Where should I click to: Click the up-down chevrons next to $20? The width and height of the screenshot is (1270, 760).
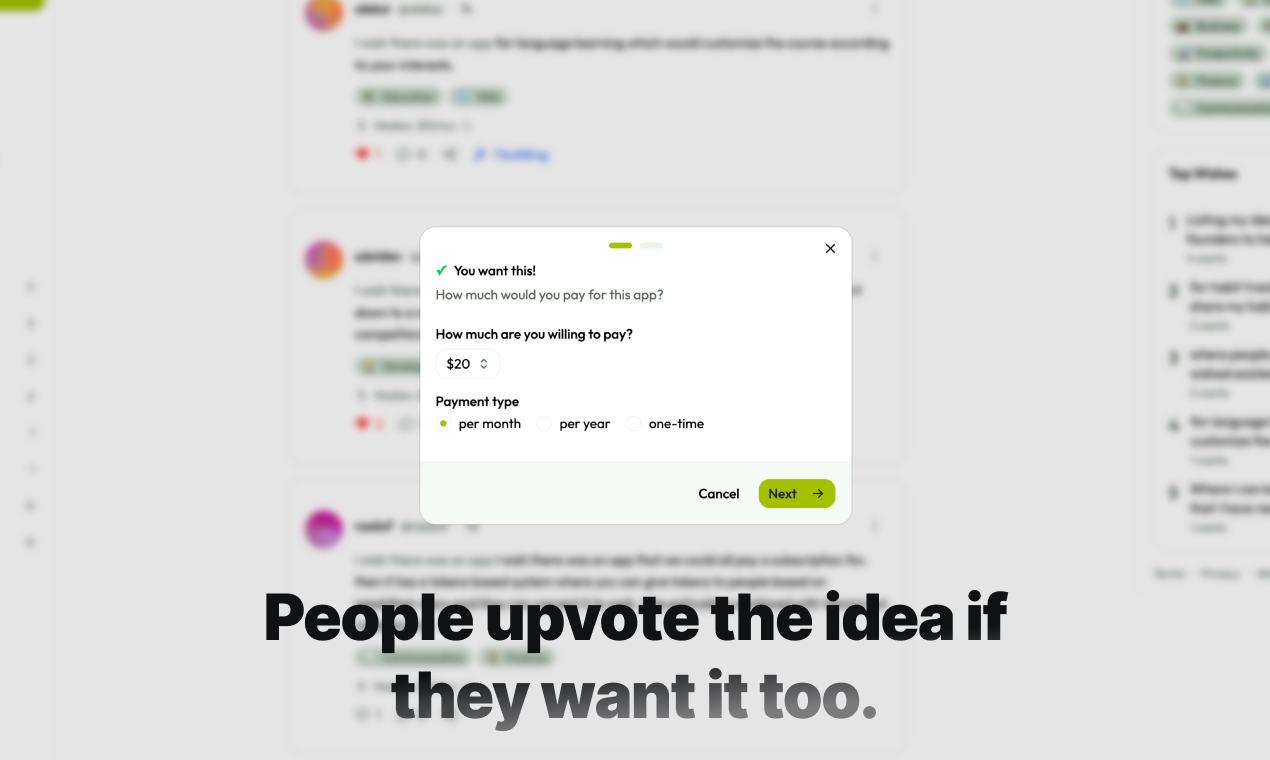[x=484, y=364]
